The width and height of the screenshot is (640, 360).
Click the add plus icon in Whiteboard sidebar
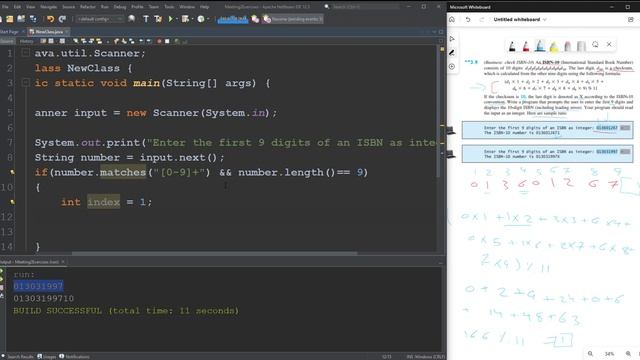coord(452,66)
